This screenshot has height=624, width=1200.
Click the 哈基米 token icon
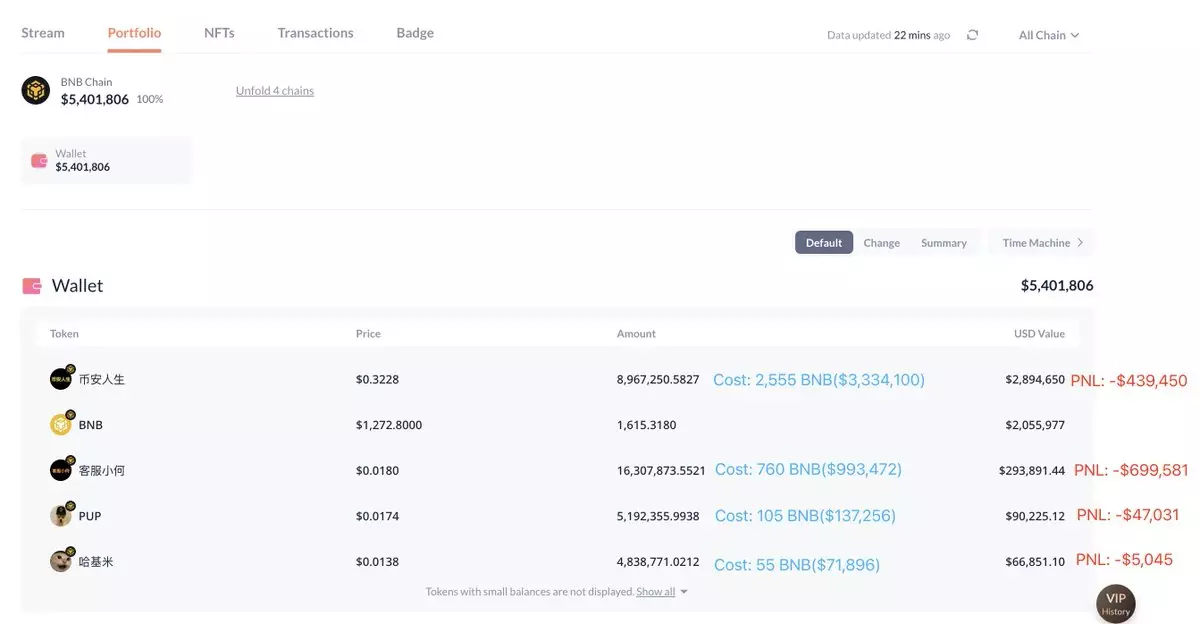pyautogui.click(x=61, y=561)
